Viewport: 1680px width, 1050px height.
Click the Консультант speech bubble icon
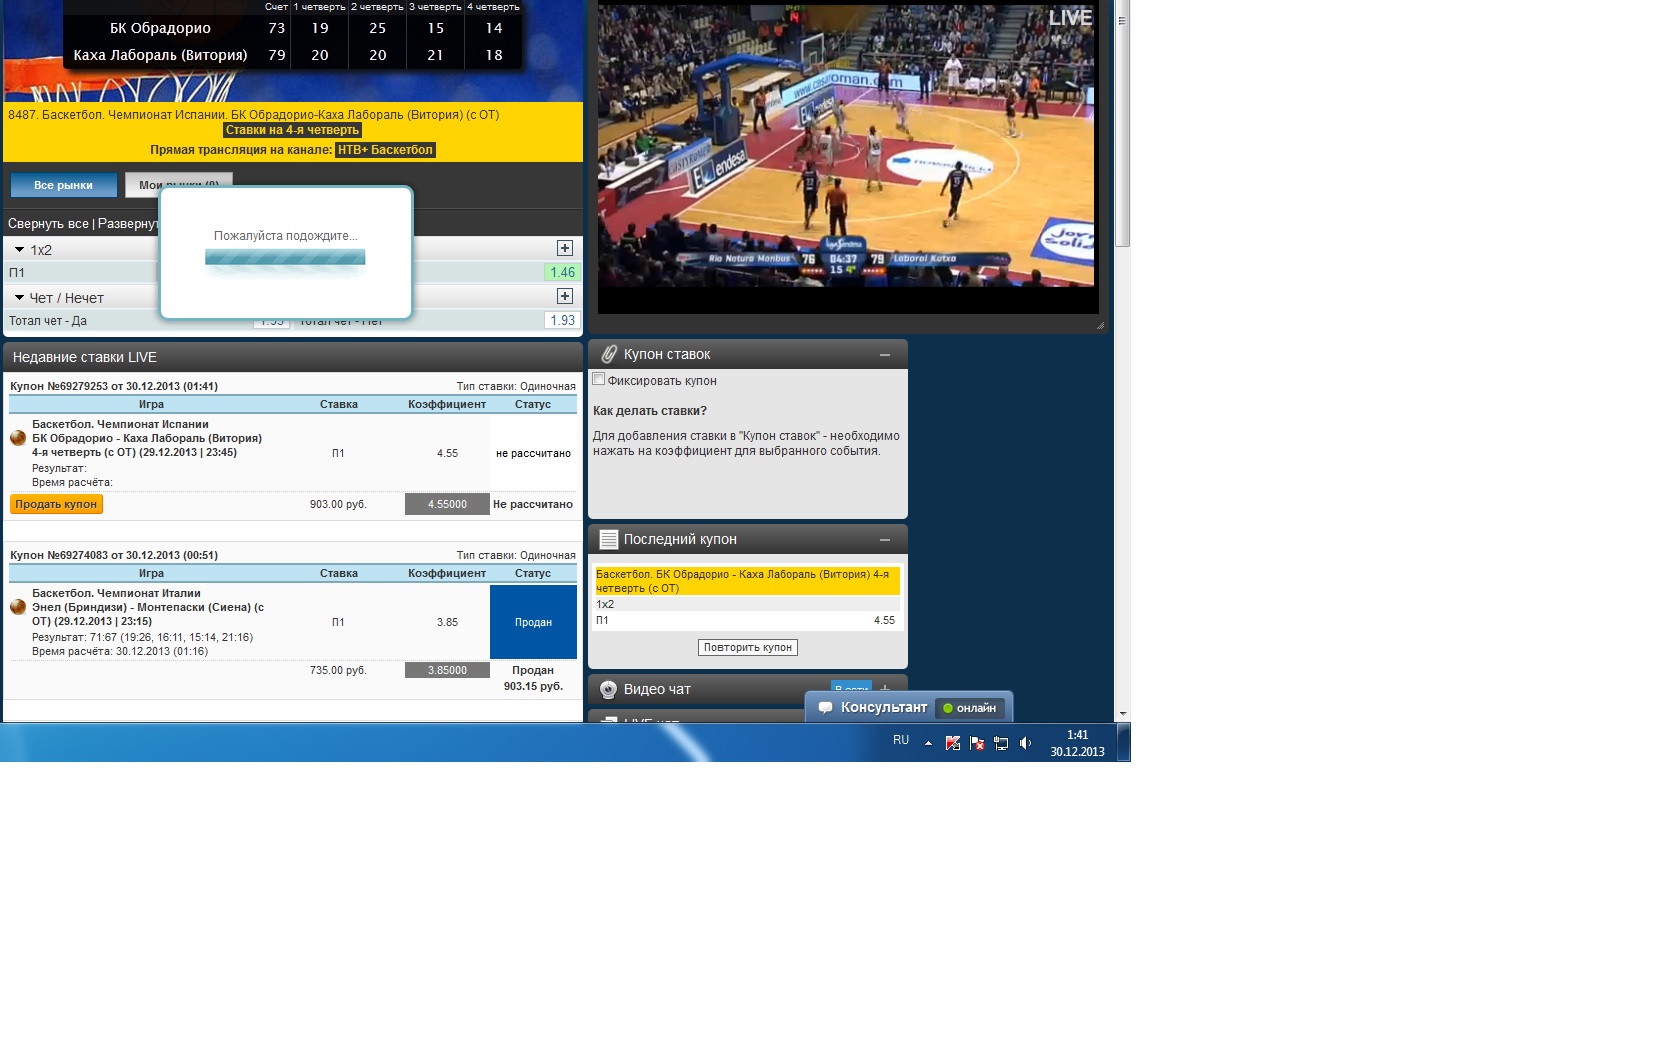[x=826, y=707]
